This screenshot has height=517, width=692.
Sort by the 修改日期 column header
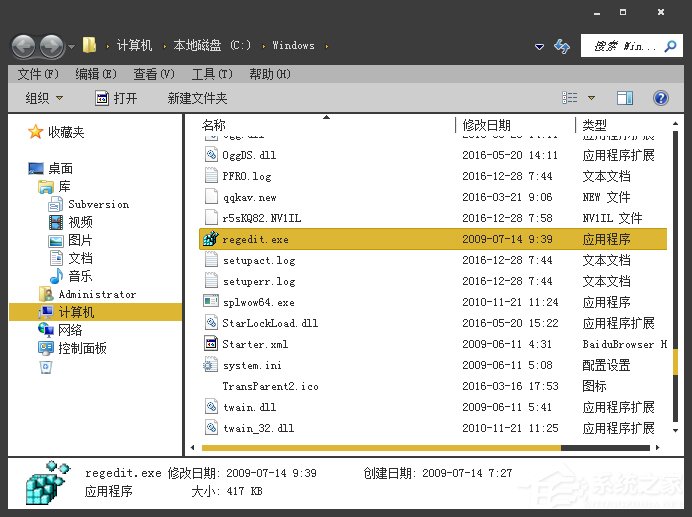pyautogui.click(x=486, y=125)
